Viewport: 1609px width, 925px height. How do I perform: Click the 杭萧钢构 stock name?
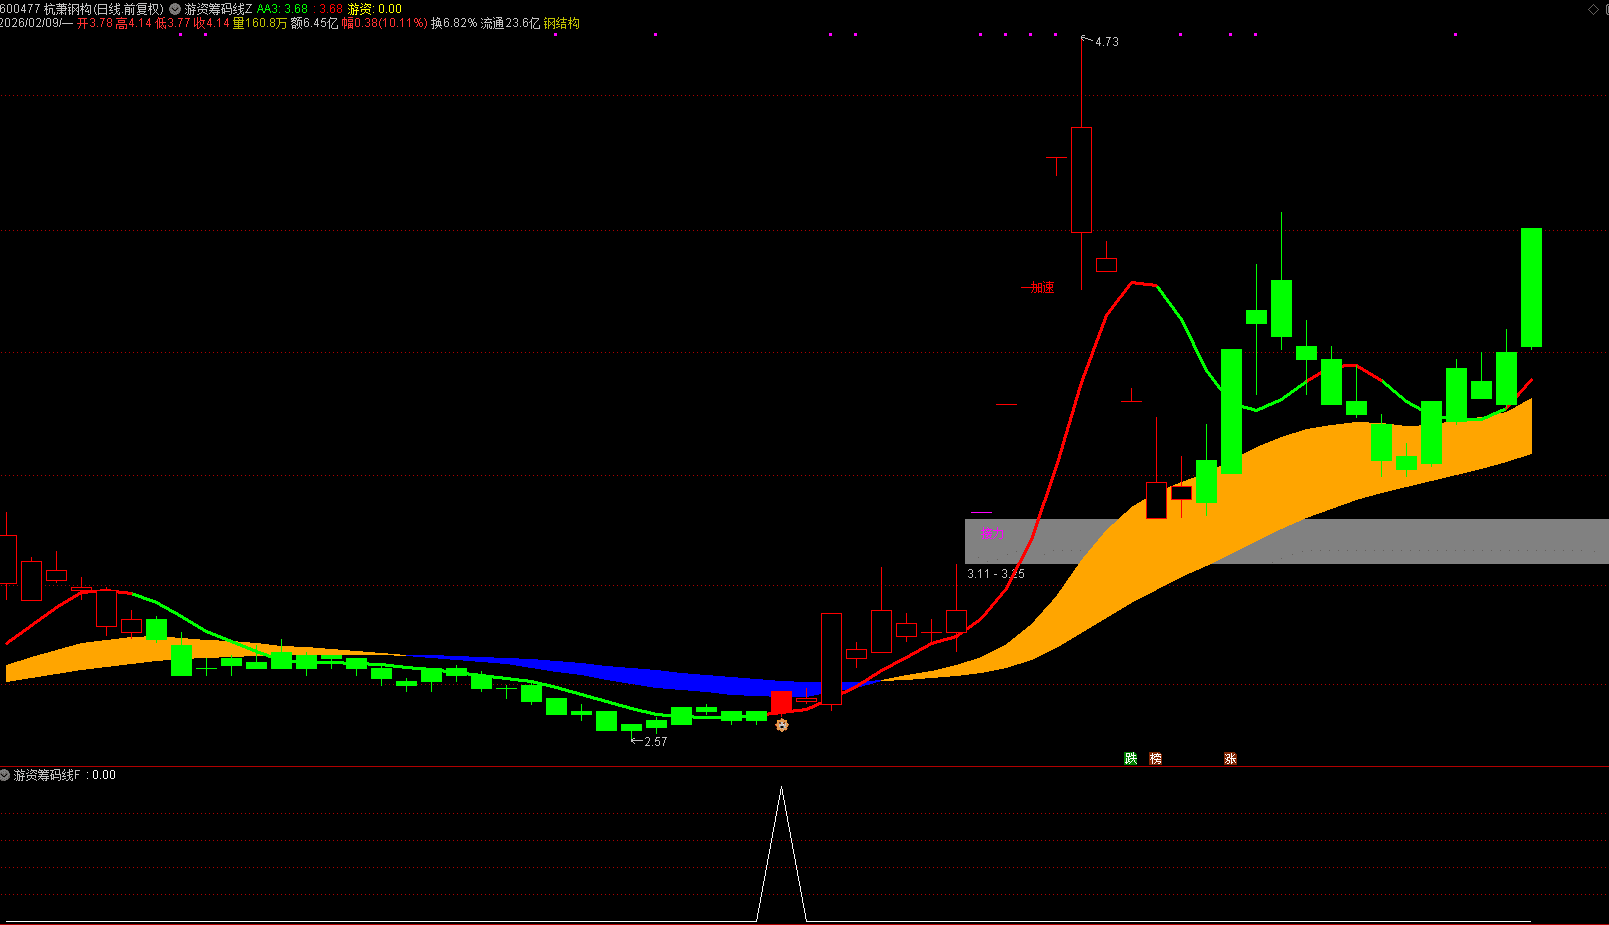click(67, 9)
